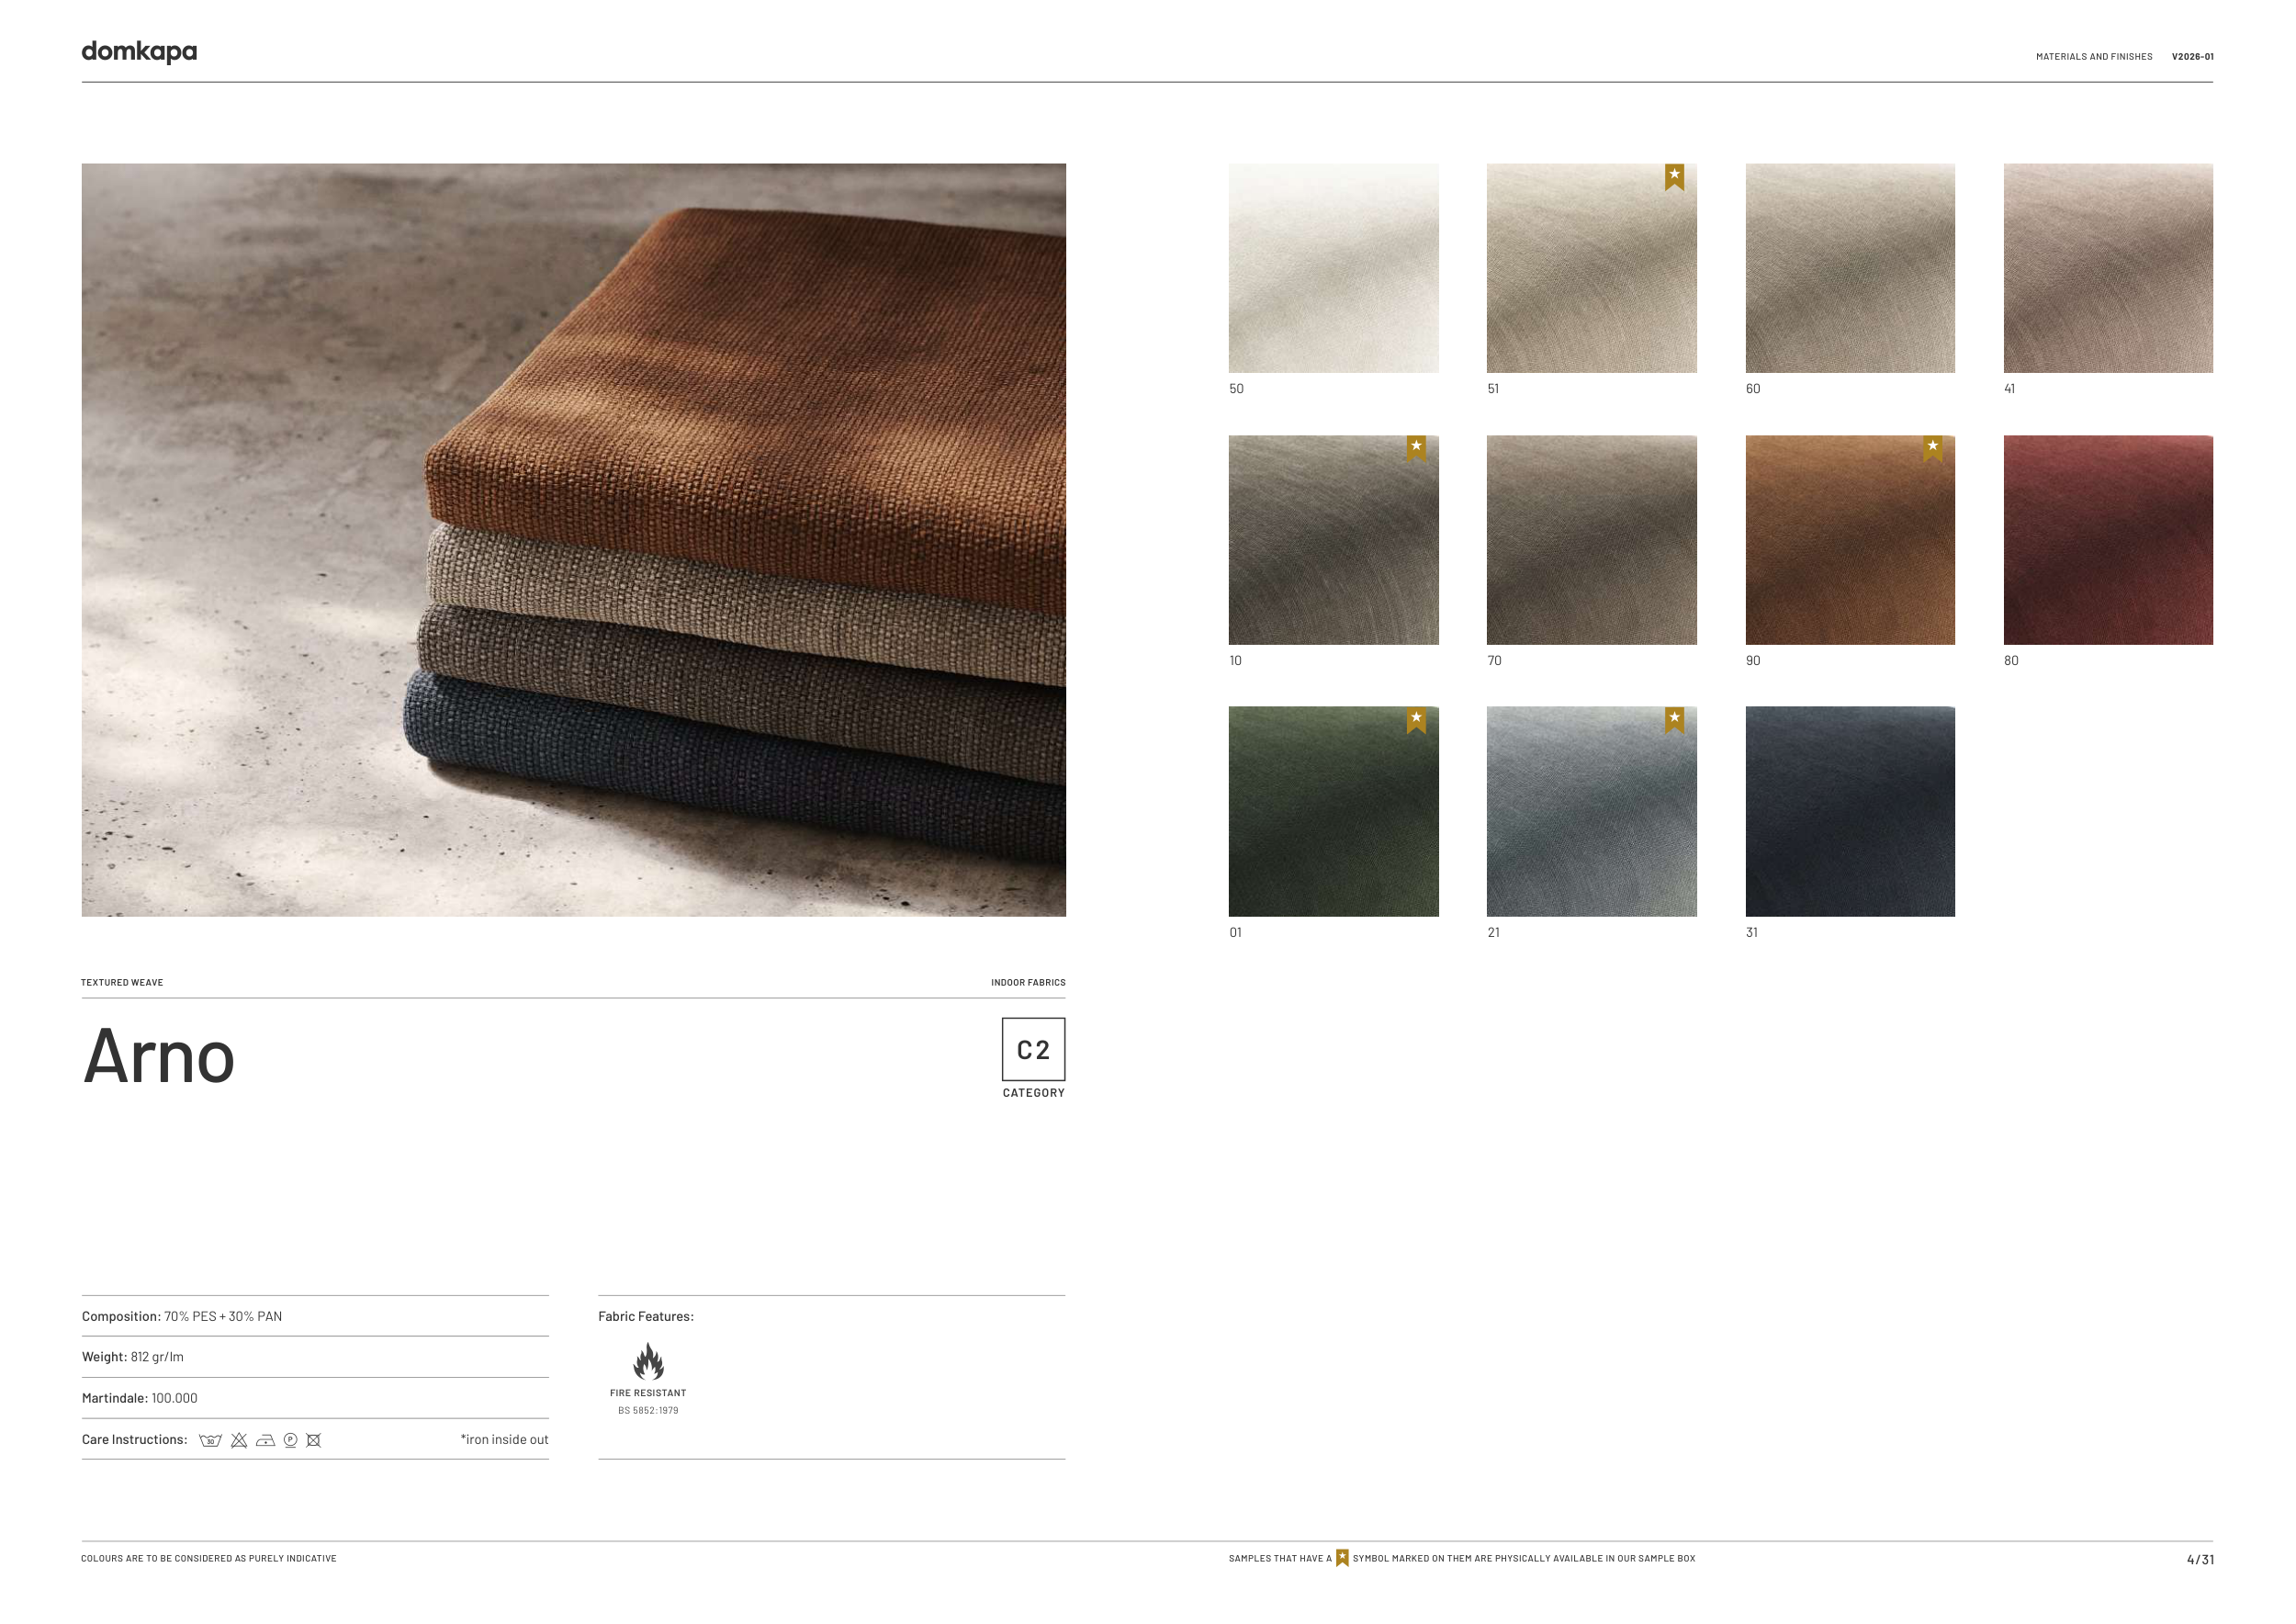Click the star bookmark on swatch 51
Image resolution: width=2296 pixels, height=1624 pixels.
coord(1674,177)
